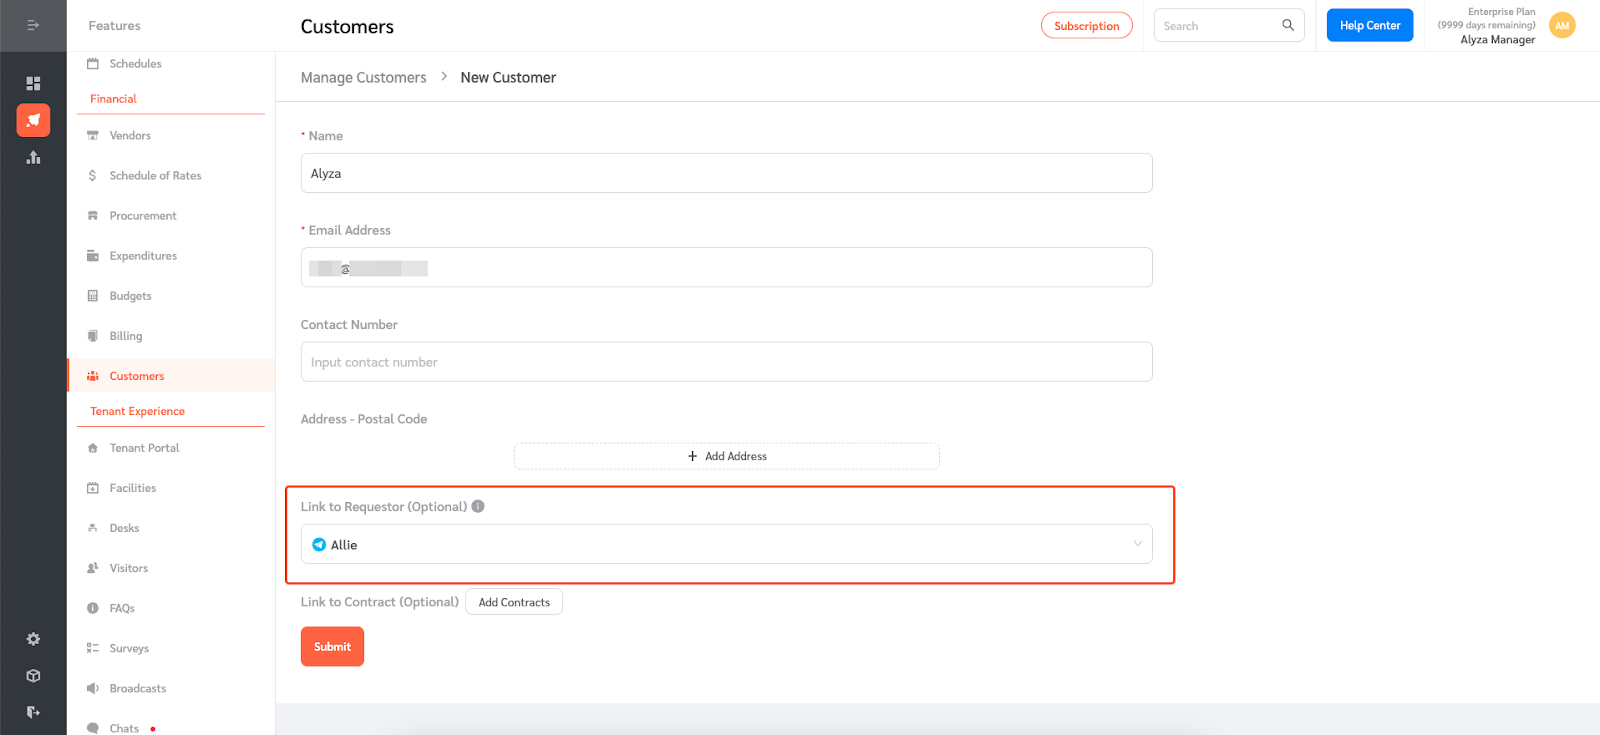Click the Add Contracts button
This screenshot has height=735, width=1600.
[x=514, y=602]
